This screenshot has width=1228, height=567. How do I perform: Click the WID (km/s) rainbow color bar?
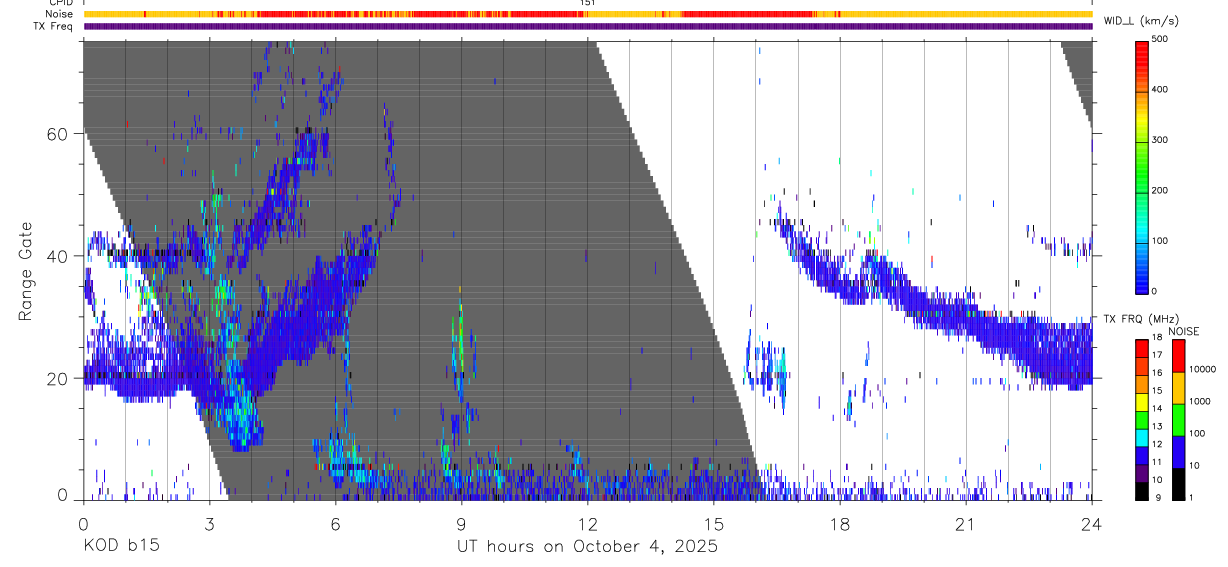click(x=1143, y=168)
